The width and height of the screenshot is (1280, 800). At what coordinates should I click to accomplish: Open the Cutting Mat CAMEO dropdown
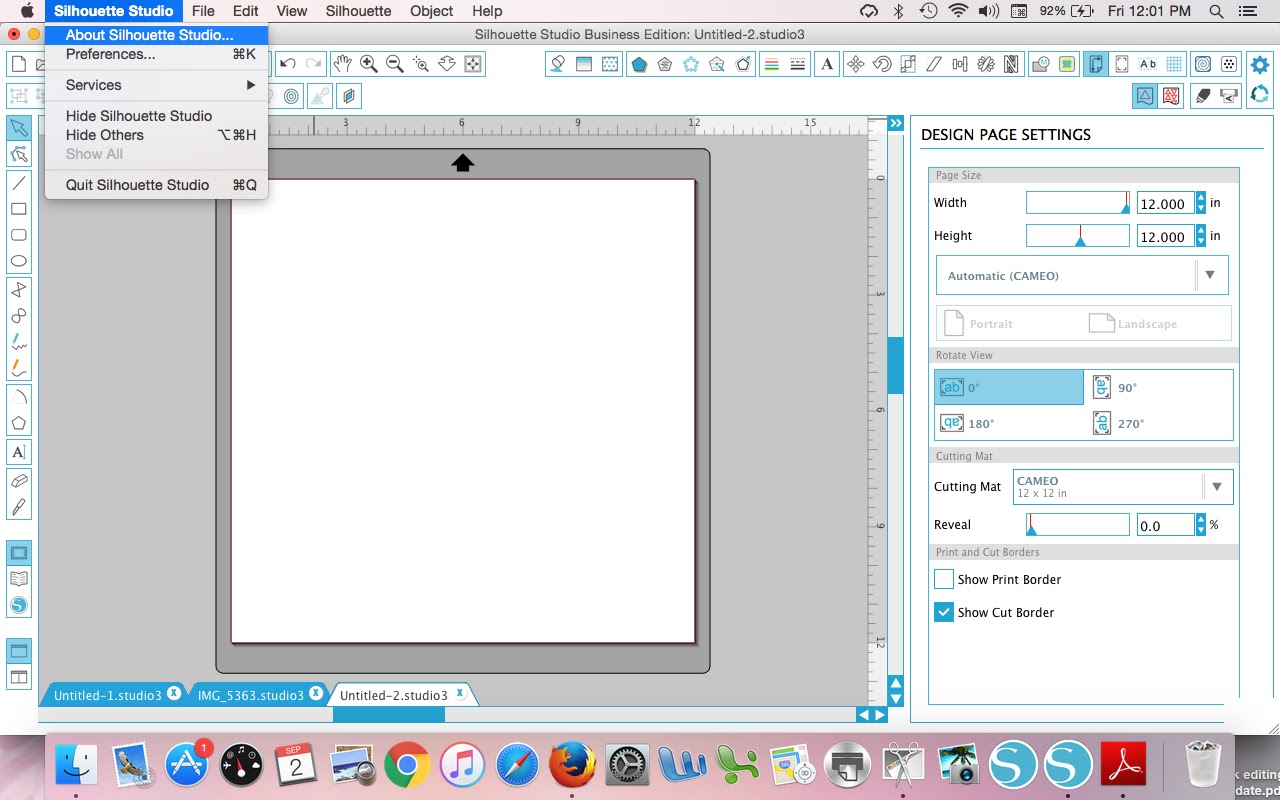[x=1123, y=487]
